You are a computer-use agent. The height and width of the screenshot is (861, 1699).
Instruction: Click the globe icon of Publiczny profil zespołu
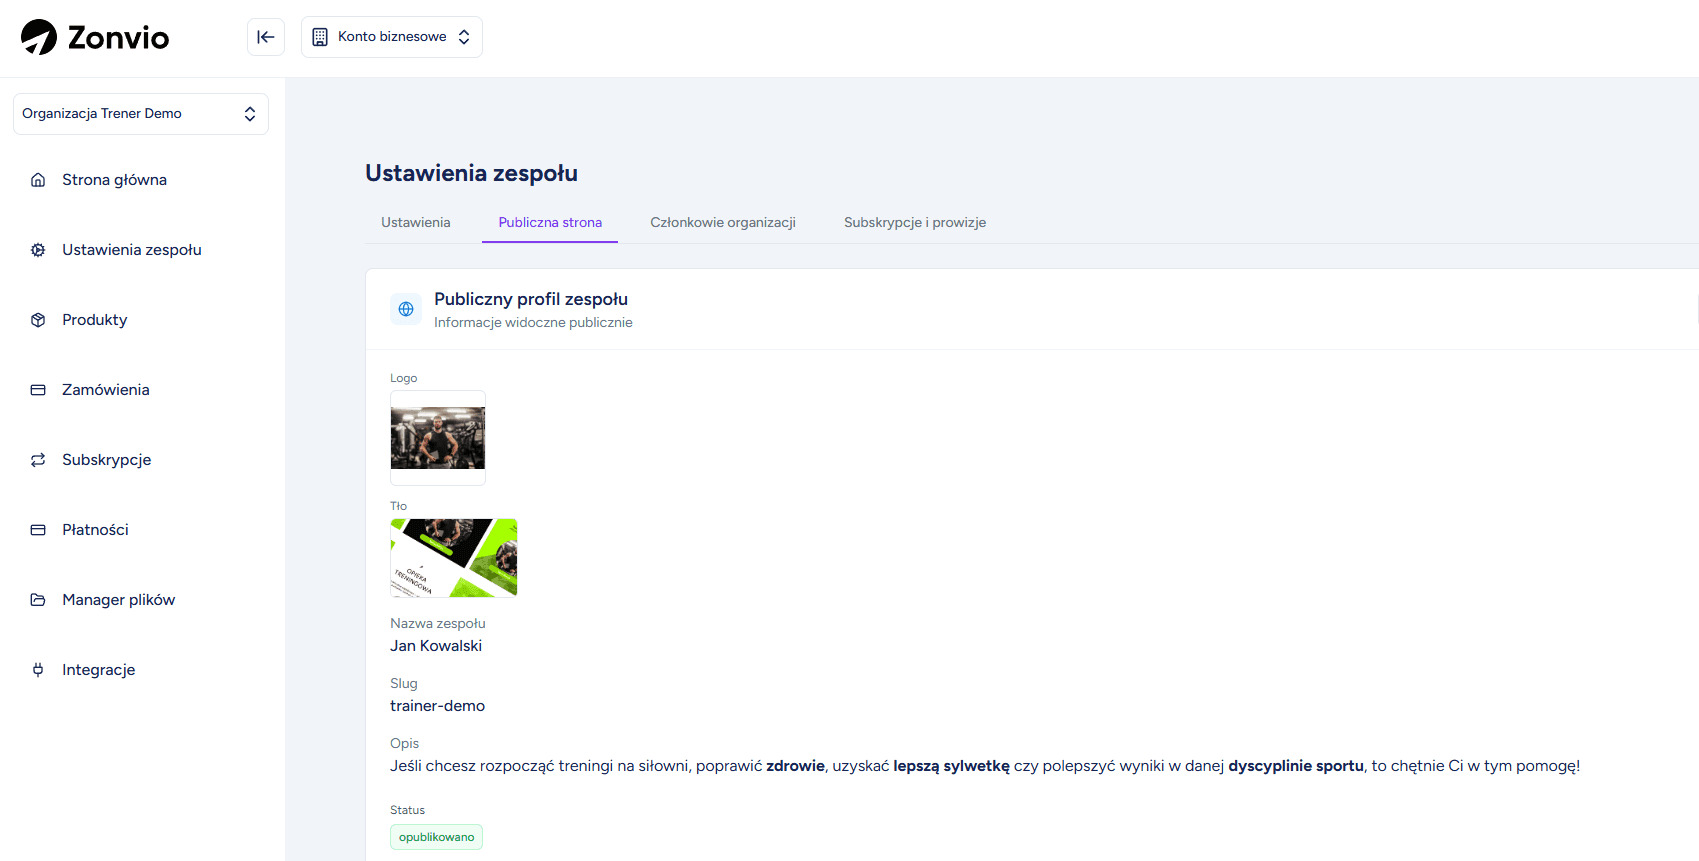pos(406,309)
